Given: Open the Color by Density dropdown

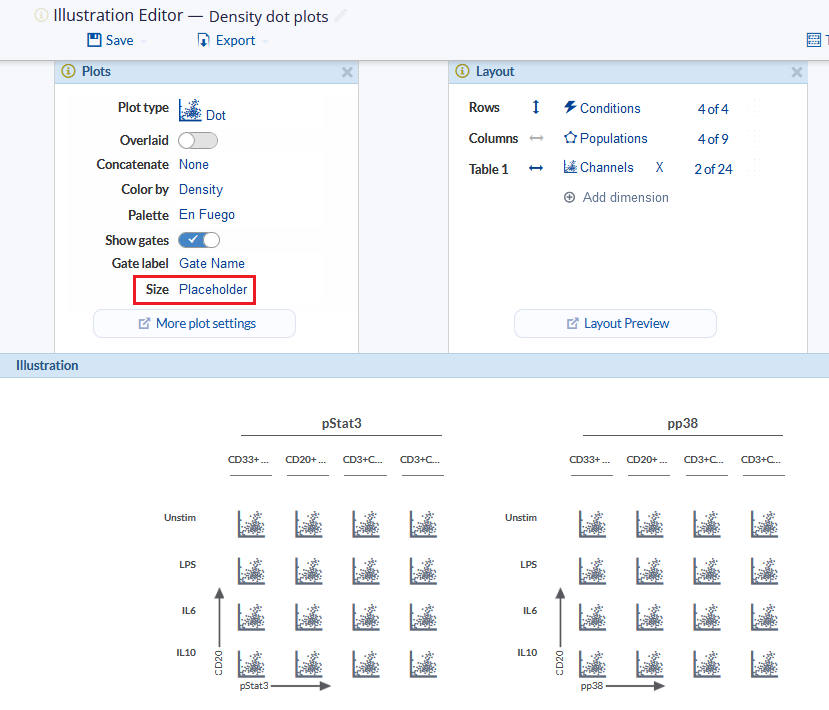Looking at the screenshot, I should pyautogui.click(x=201, y=190).
